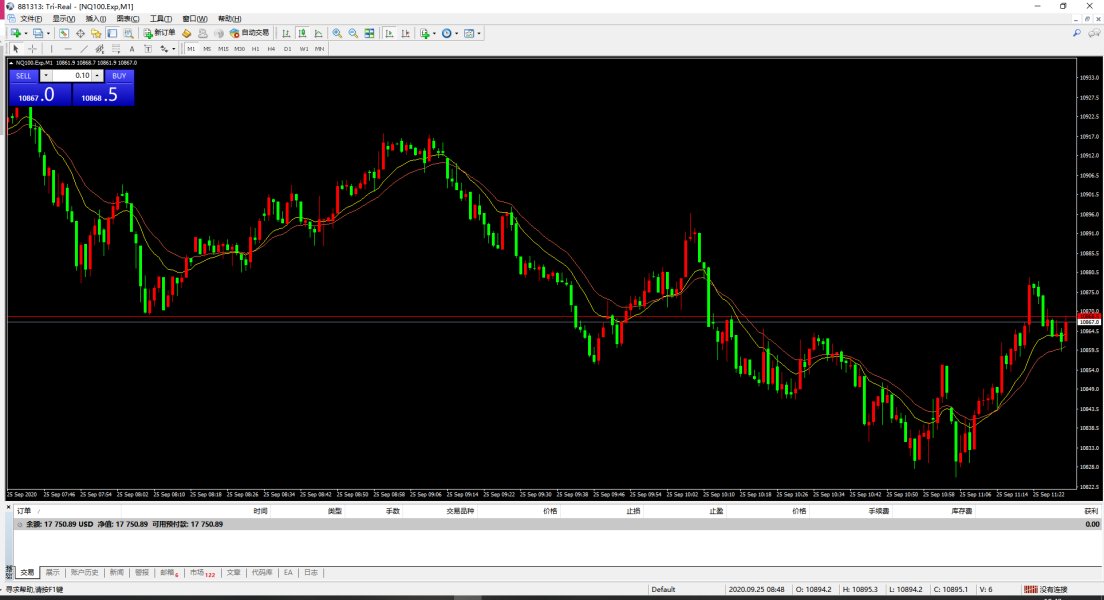The image size is (1104, 600).
Task: Click the search magnifier icon top right
Action: (x=1077, y=33)
